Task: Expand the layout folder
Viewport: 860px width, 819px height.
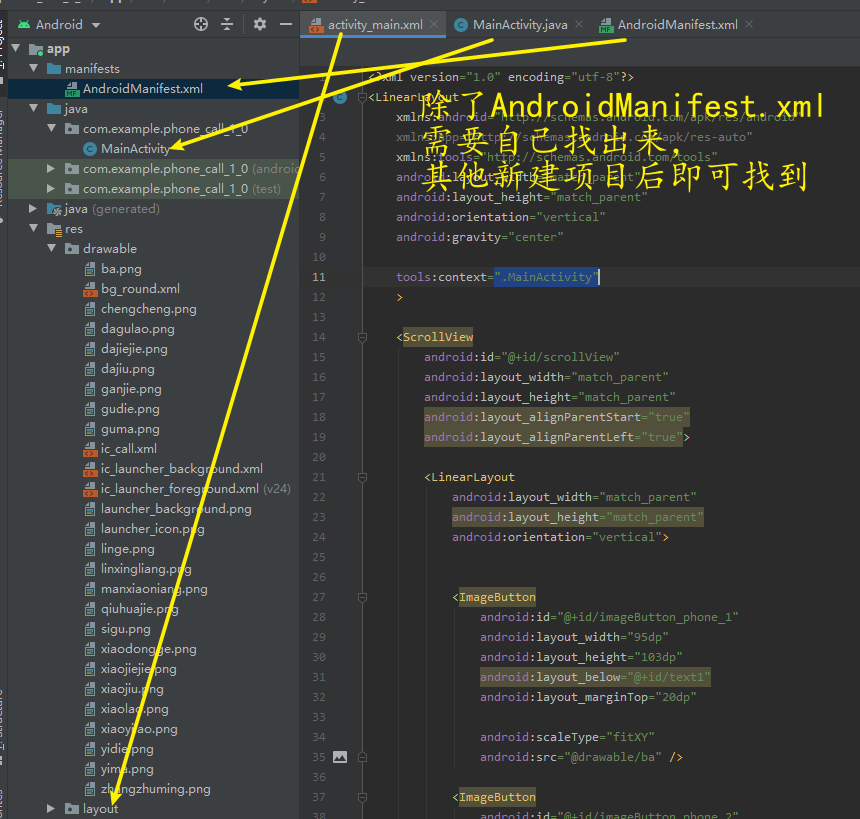Action: (51, 808)
